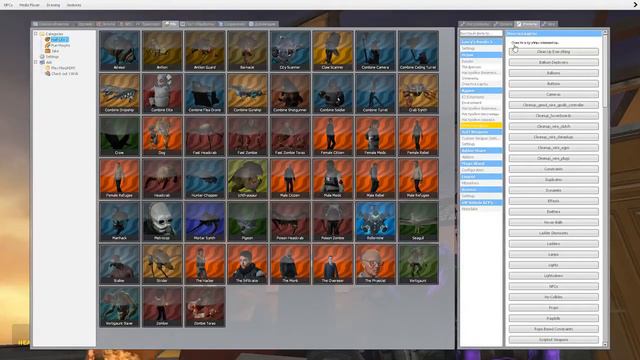640x360 pixels.
Task: Switch to the active NPCs spawn tab
Action: click(x=170, y=24)
